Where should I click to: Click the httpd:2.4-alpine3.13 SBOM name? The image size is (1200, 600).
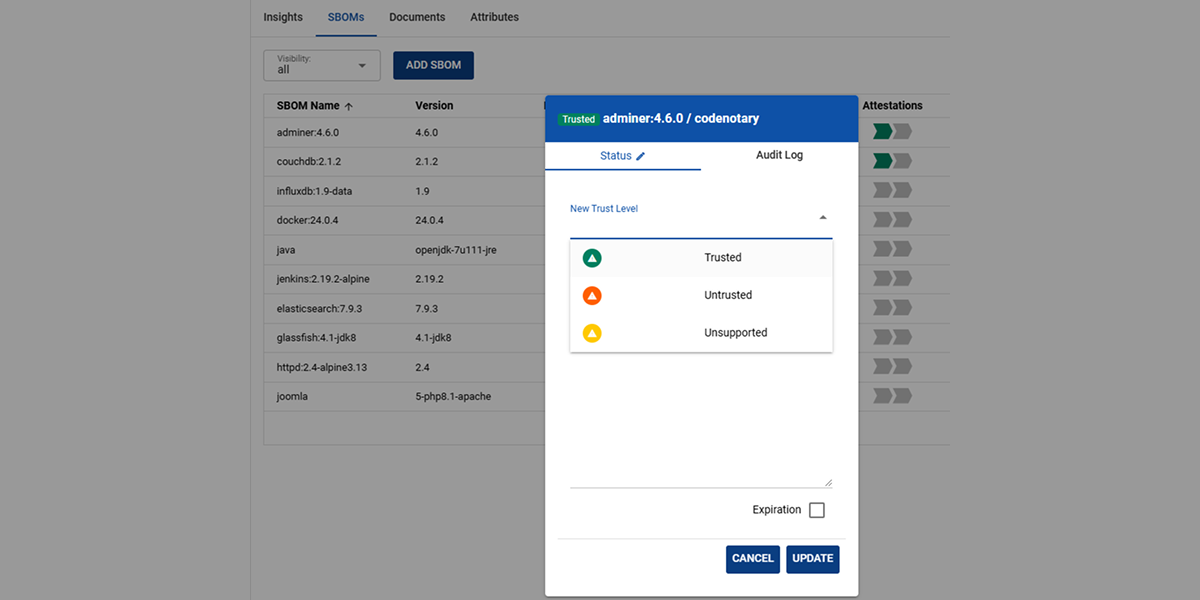tap(322, 367)
